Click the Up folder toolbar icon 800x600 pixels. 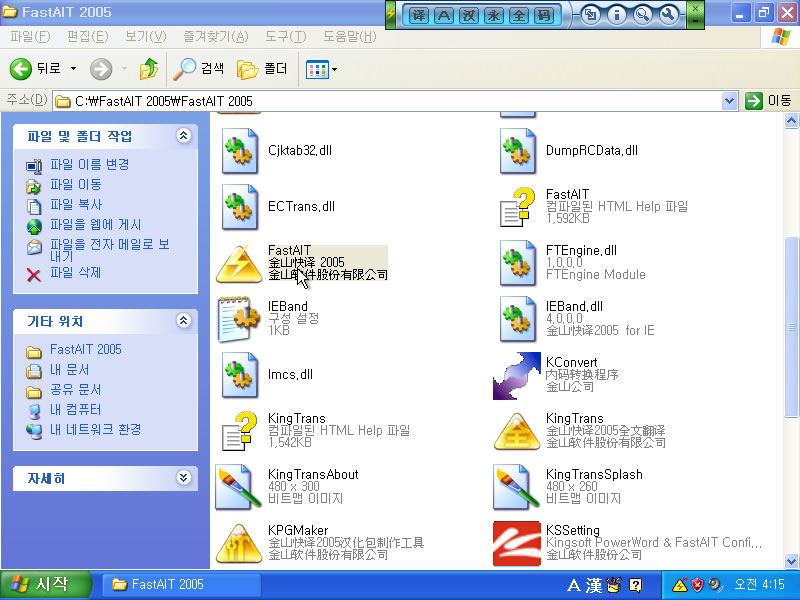pos(148,69)
